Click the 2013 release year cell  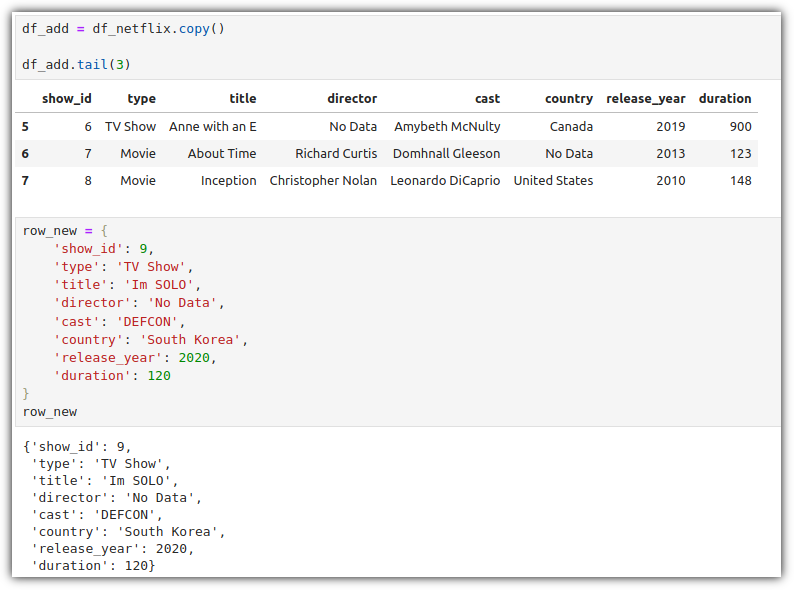point(670,153)
